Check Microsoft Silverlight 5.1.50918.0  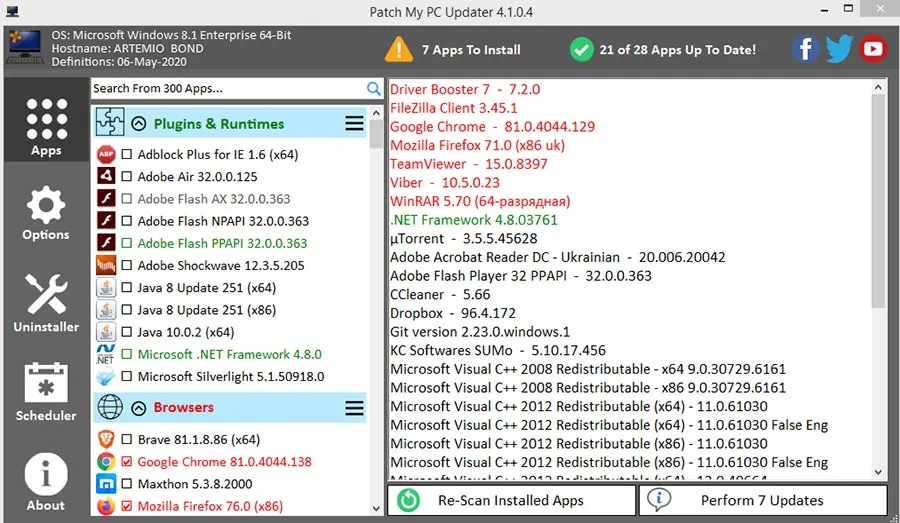pyautogui.click(x=127, y=377)
